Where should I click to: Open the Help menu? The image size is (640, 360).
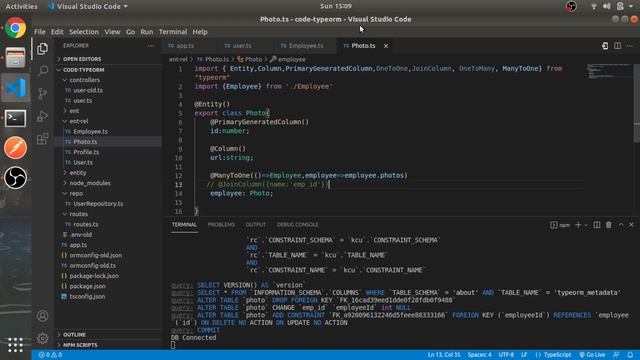[200, 32]
